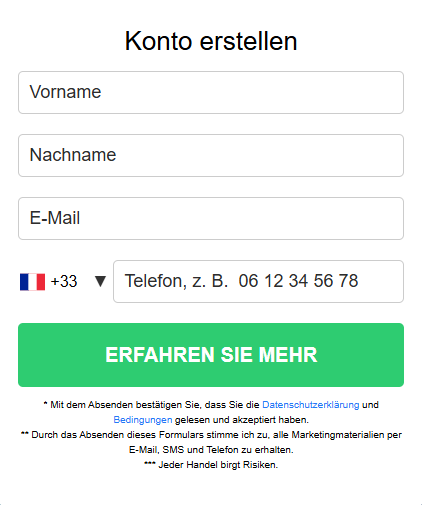Click the double asterisk footnote marker
The image size is (422, 505).
tap(25, 434)
